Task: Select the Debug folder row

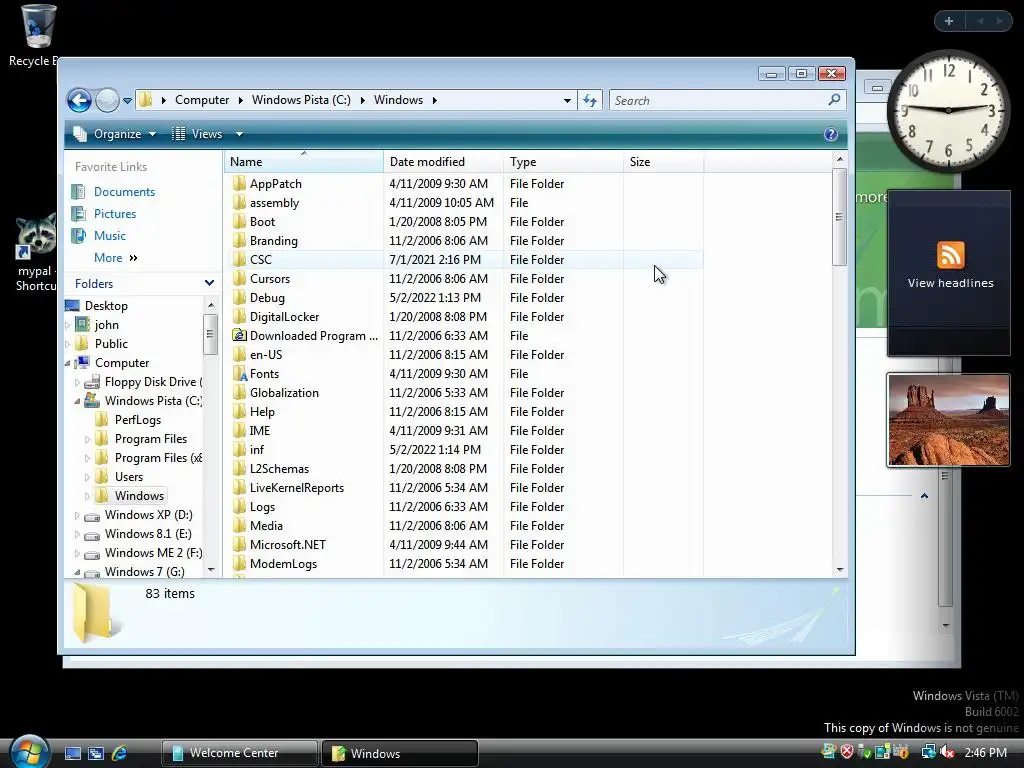Action: click(465, 298)
